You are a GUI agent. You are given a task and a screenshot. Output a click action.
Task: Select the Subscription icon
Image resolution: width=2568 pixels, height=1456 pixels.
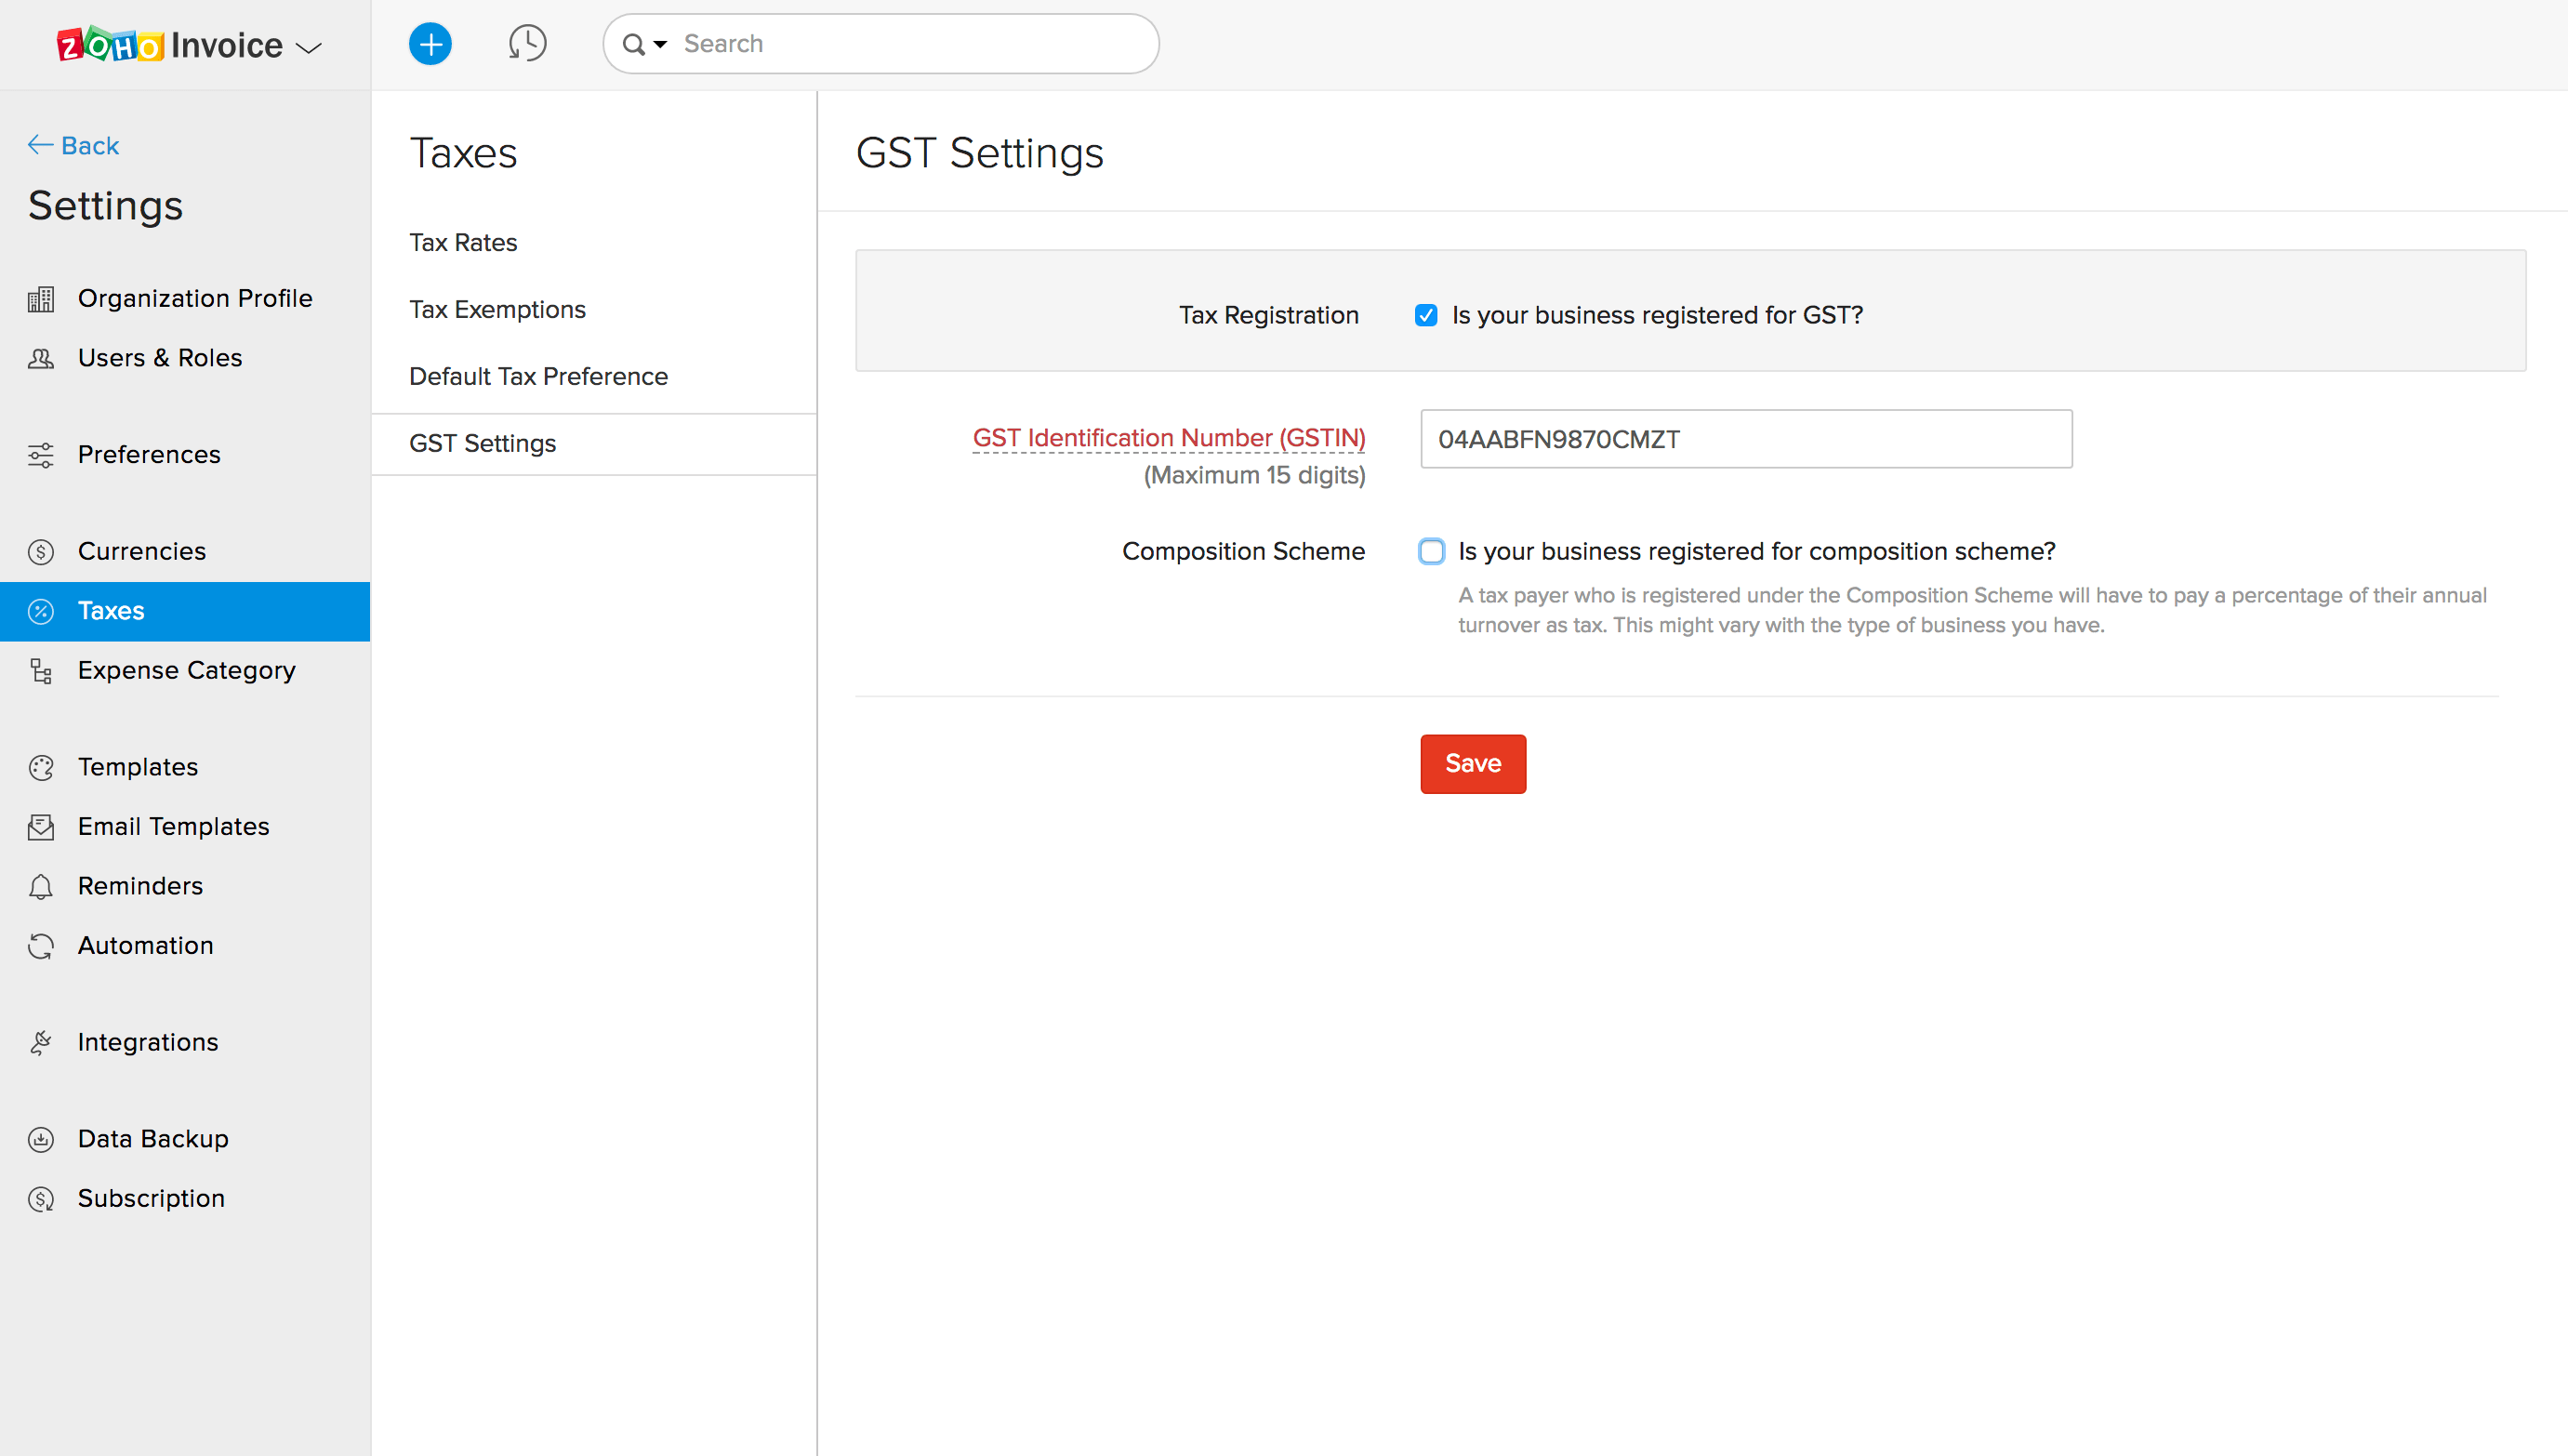click(x=40, y=1198)
